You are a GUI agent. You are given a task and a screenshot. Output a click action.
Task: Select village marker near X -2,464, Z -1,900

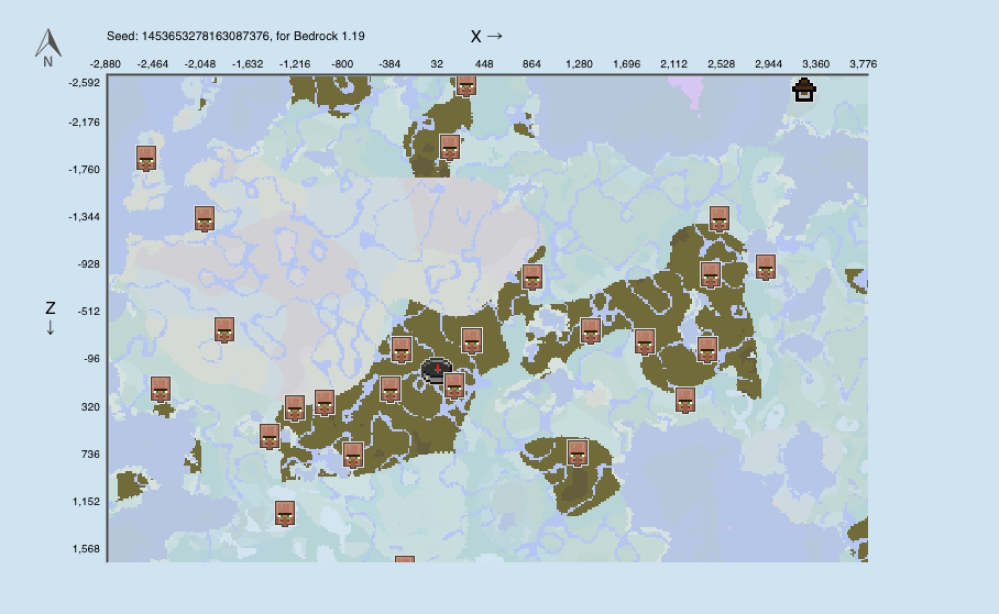146,159
